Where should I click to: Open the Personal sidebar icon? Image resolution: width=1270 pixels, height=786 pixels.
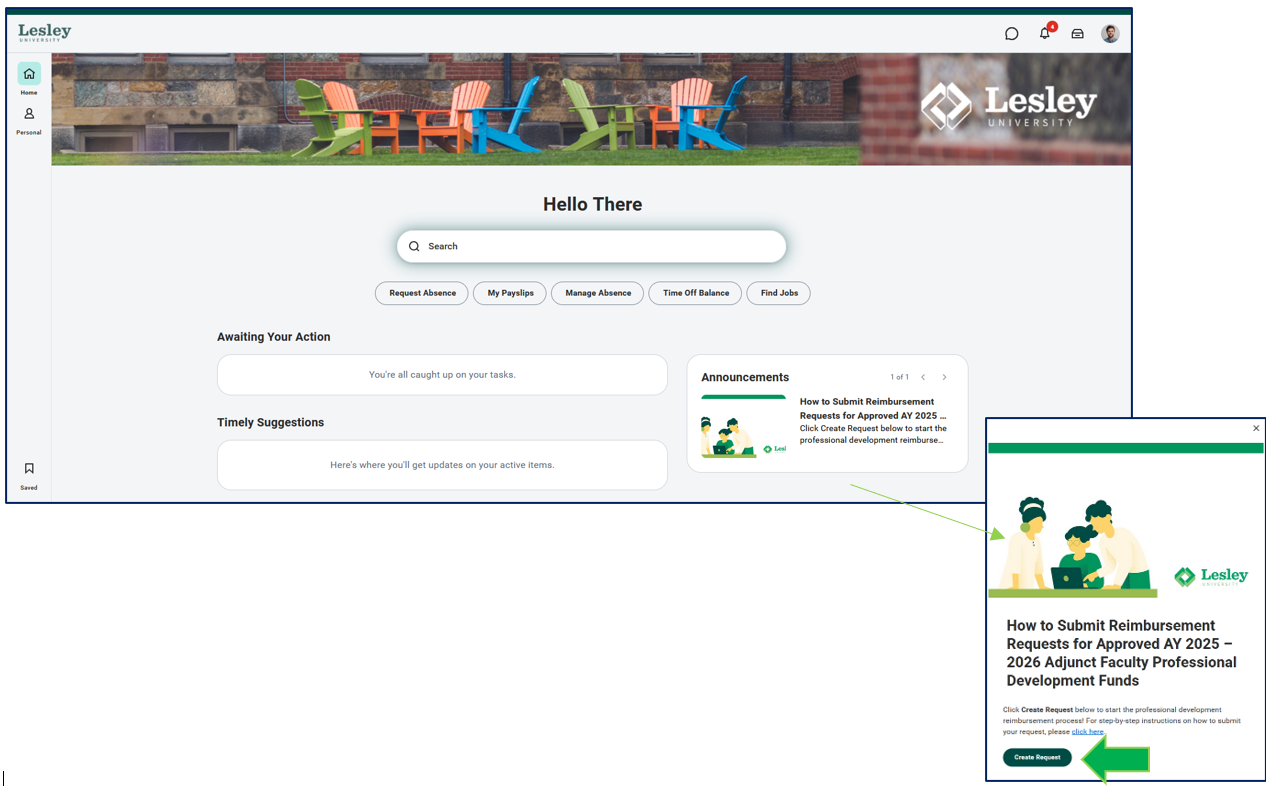coord(29,114)
